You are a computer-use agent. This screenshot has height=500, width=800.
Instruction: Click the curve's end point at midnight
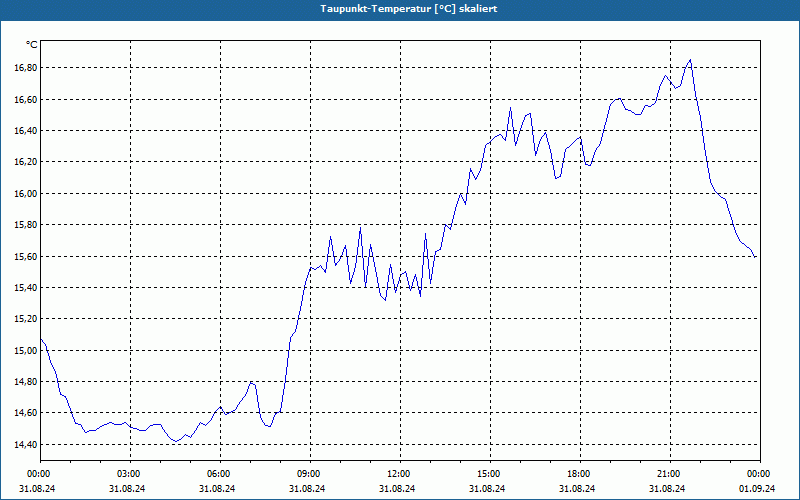[x=755, y=257]
